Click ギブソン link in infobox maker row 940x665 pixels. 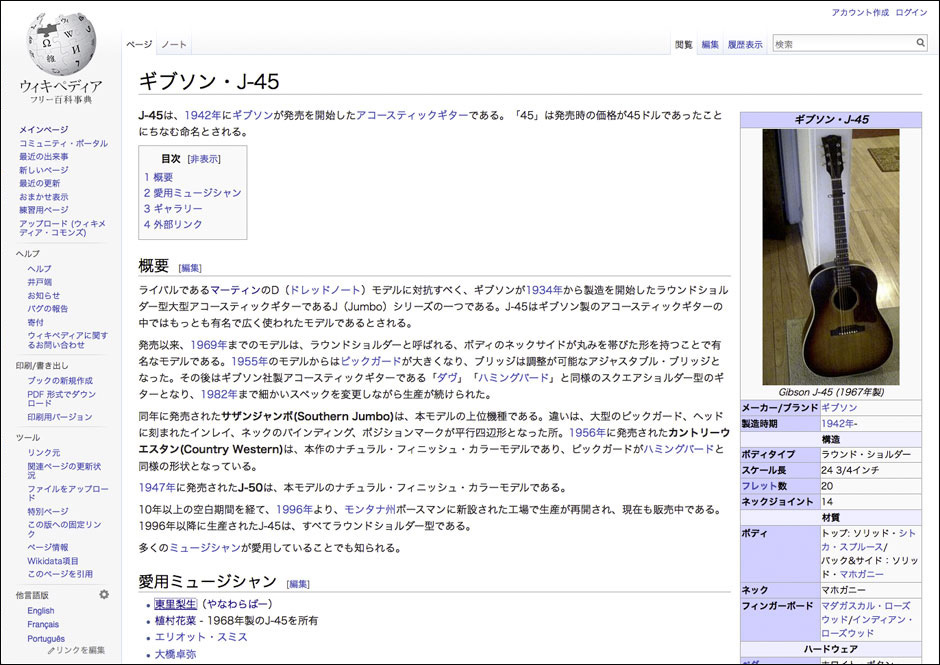pyautogui.click(x=839, y=408)
